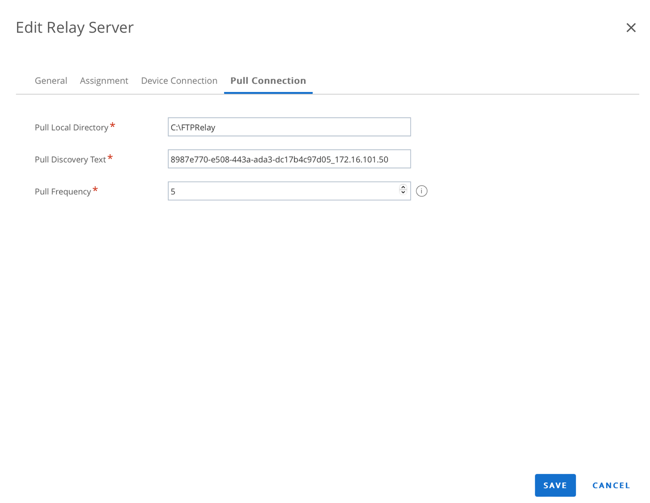Click the Pull Local Directory label

click(x=71, y=128)
